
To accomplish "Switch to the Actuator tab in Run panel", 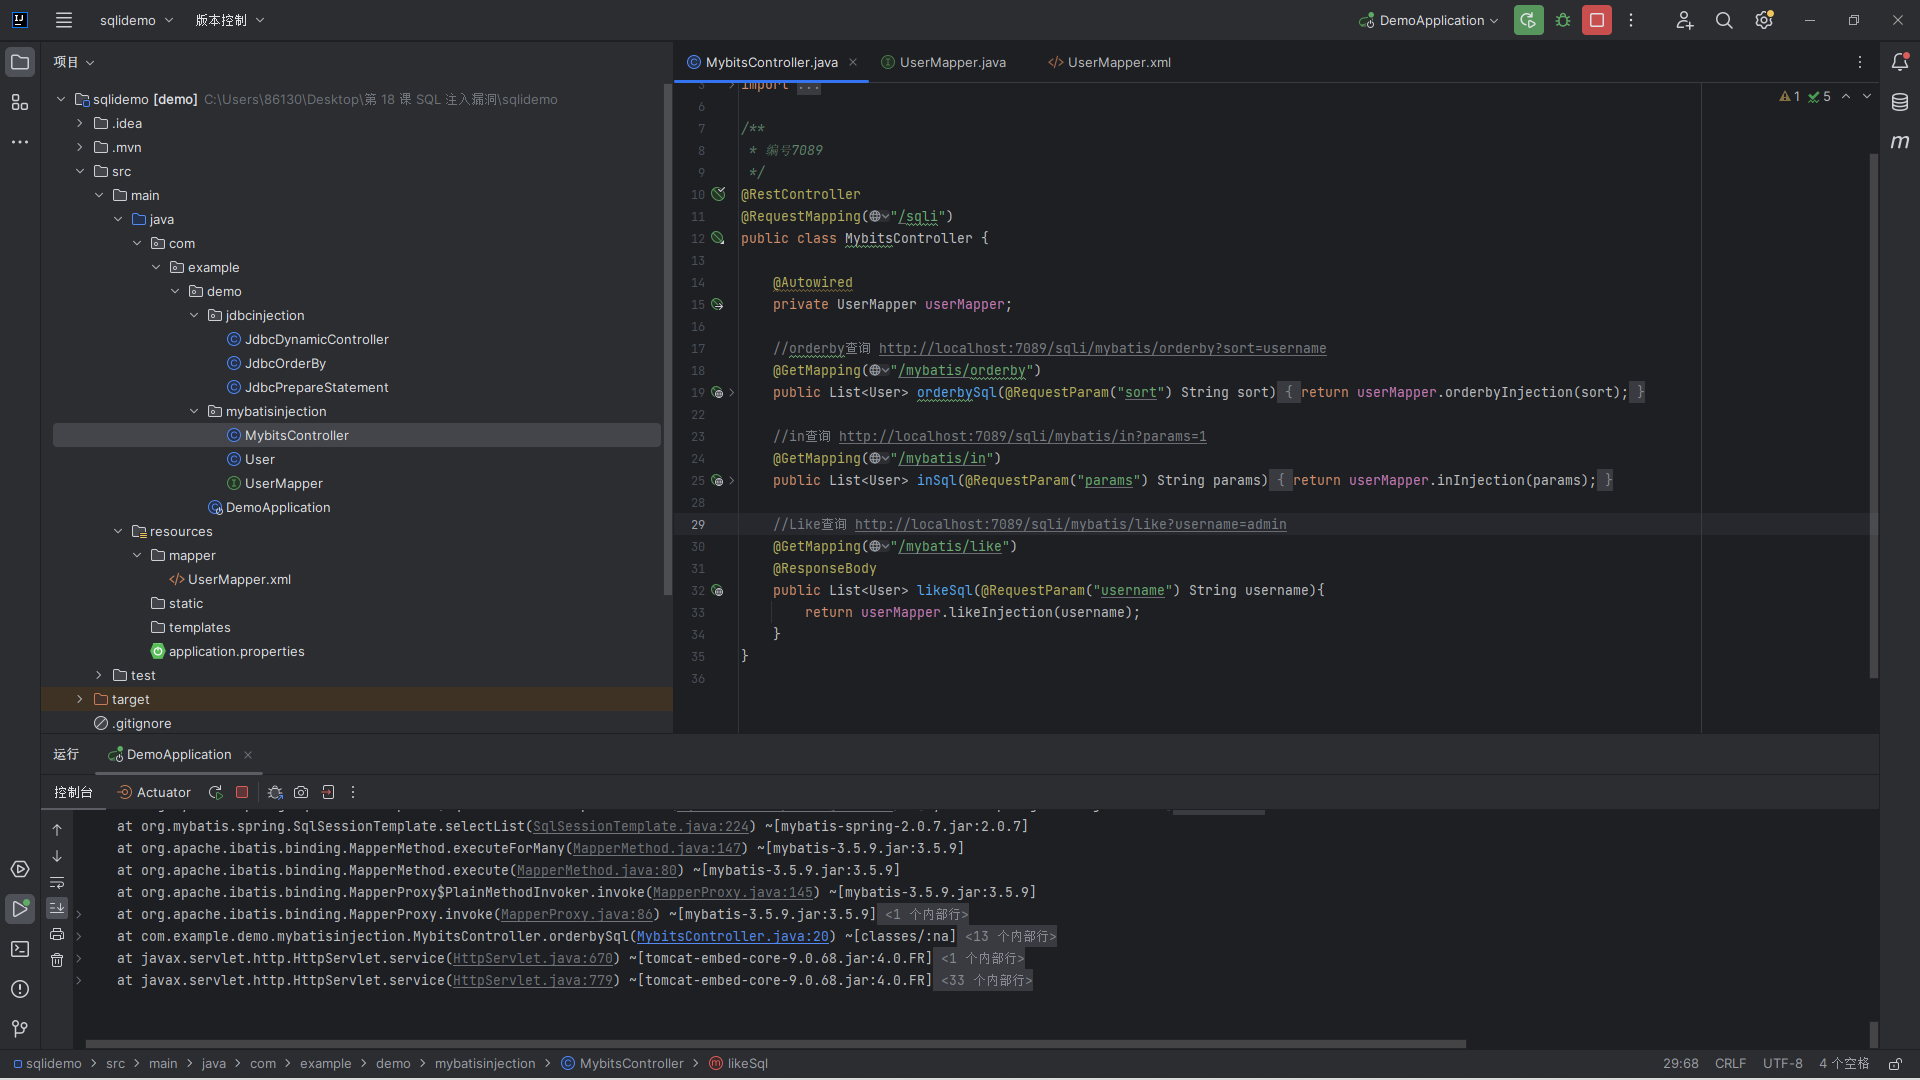I will (154, 792).
